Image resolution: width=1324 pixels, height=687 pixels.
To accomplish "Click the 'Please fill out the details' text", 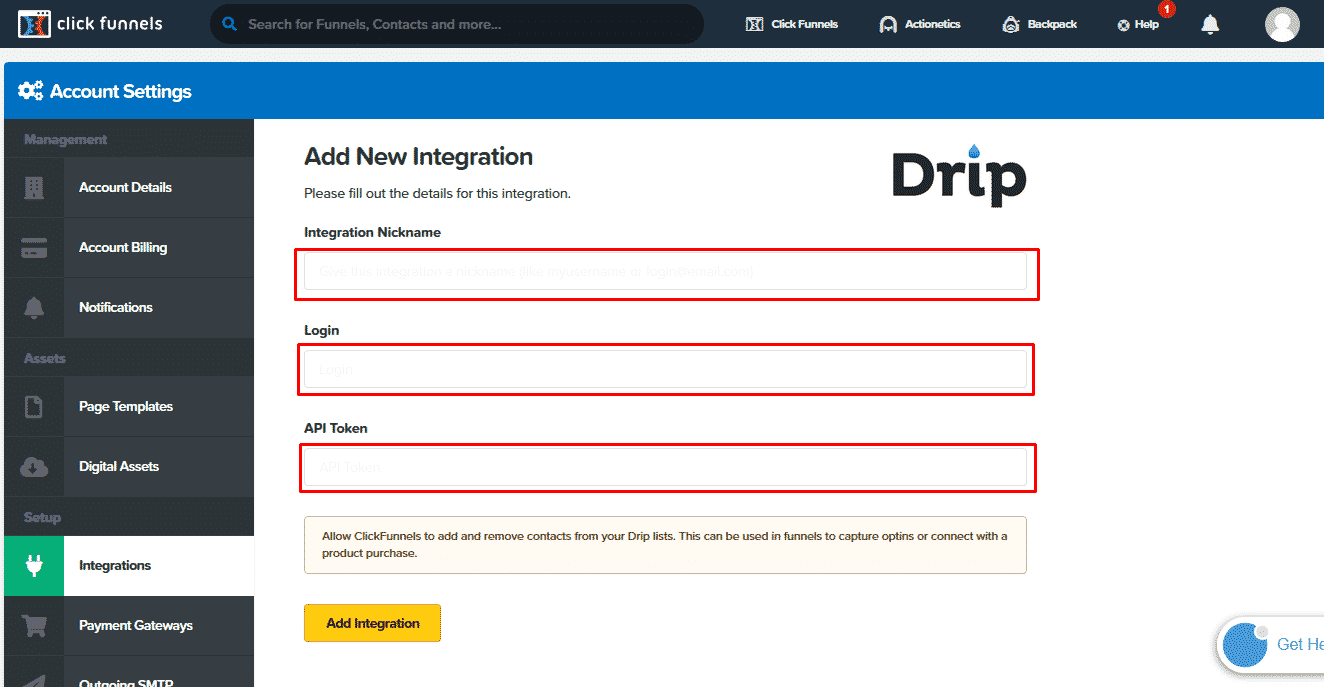I will [437, 193].
